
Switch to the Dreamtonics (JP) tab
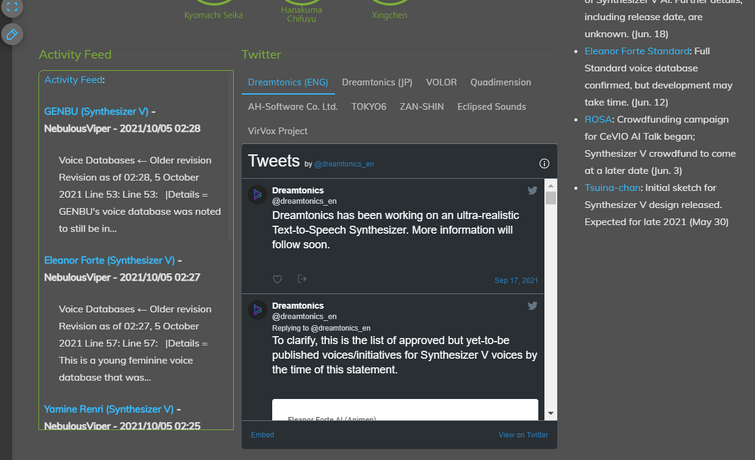(377, 82)
